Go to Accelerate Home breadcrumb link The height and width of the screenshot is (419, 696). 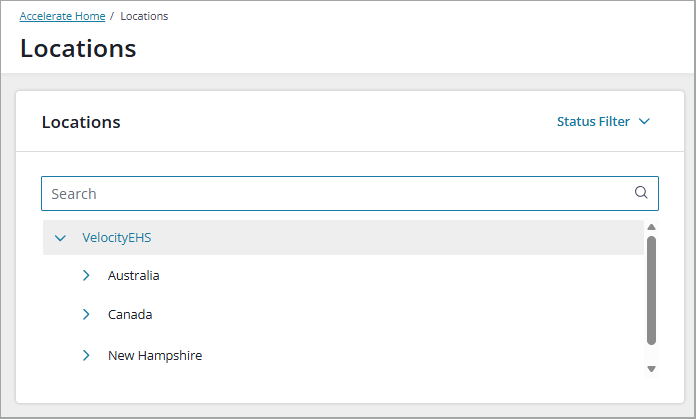62,16
